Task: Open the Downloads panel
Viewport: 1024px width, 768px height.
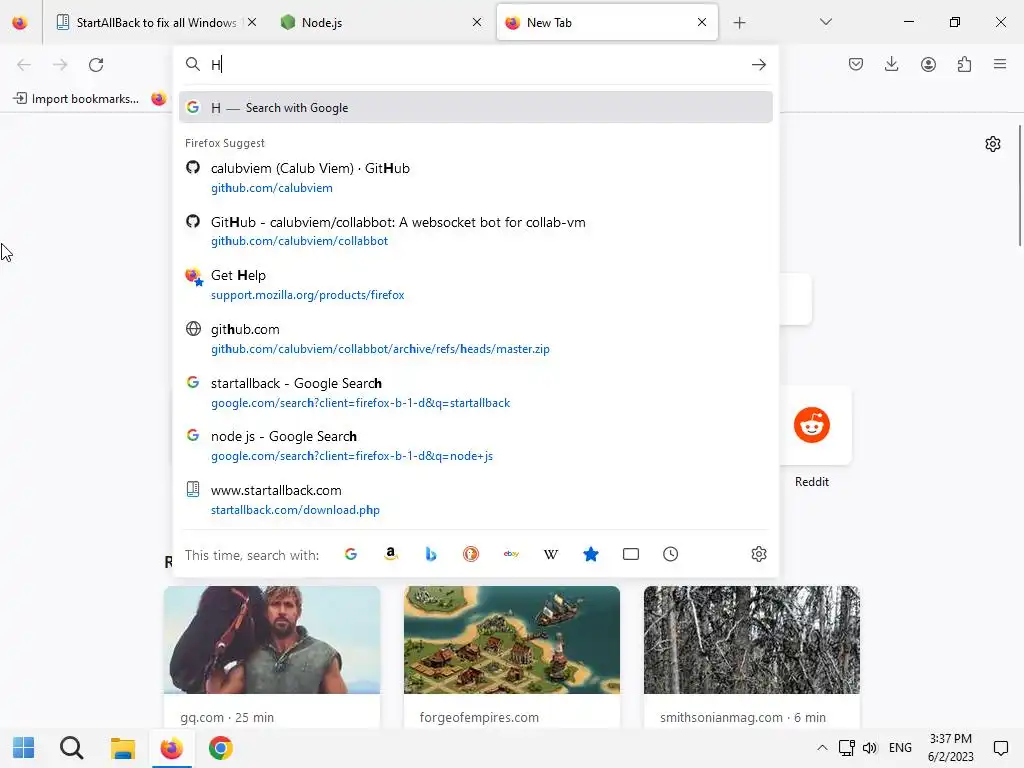Action: tap(891, 64)
